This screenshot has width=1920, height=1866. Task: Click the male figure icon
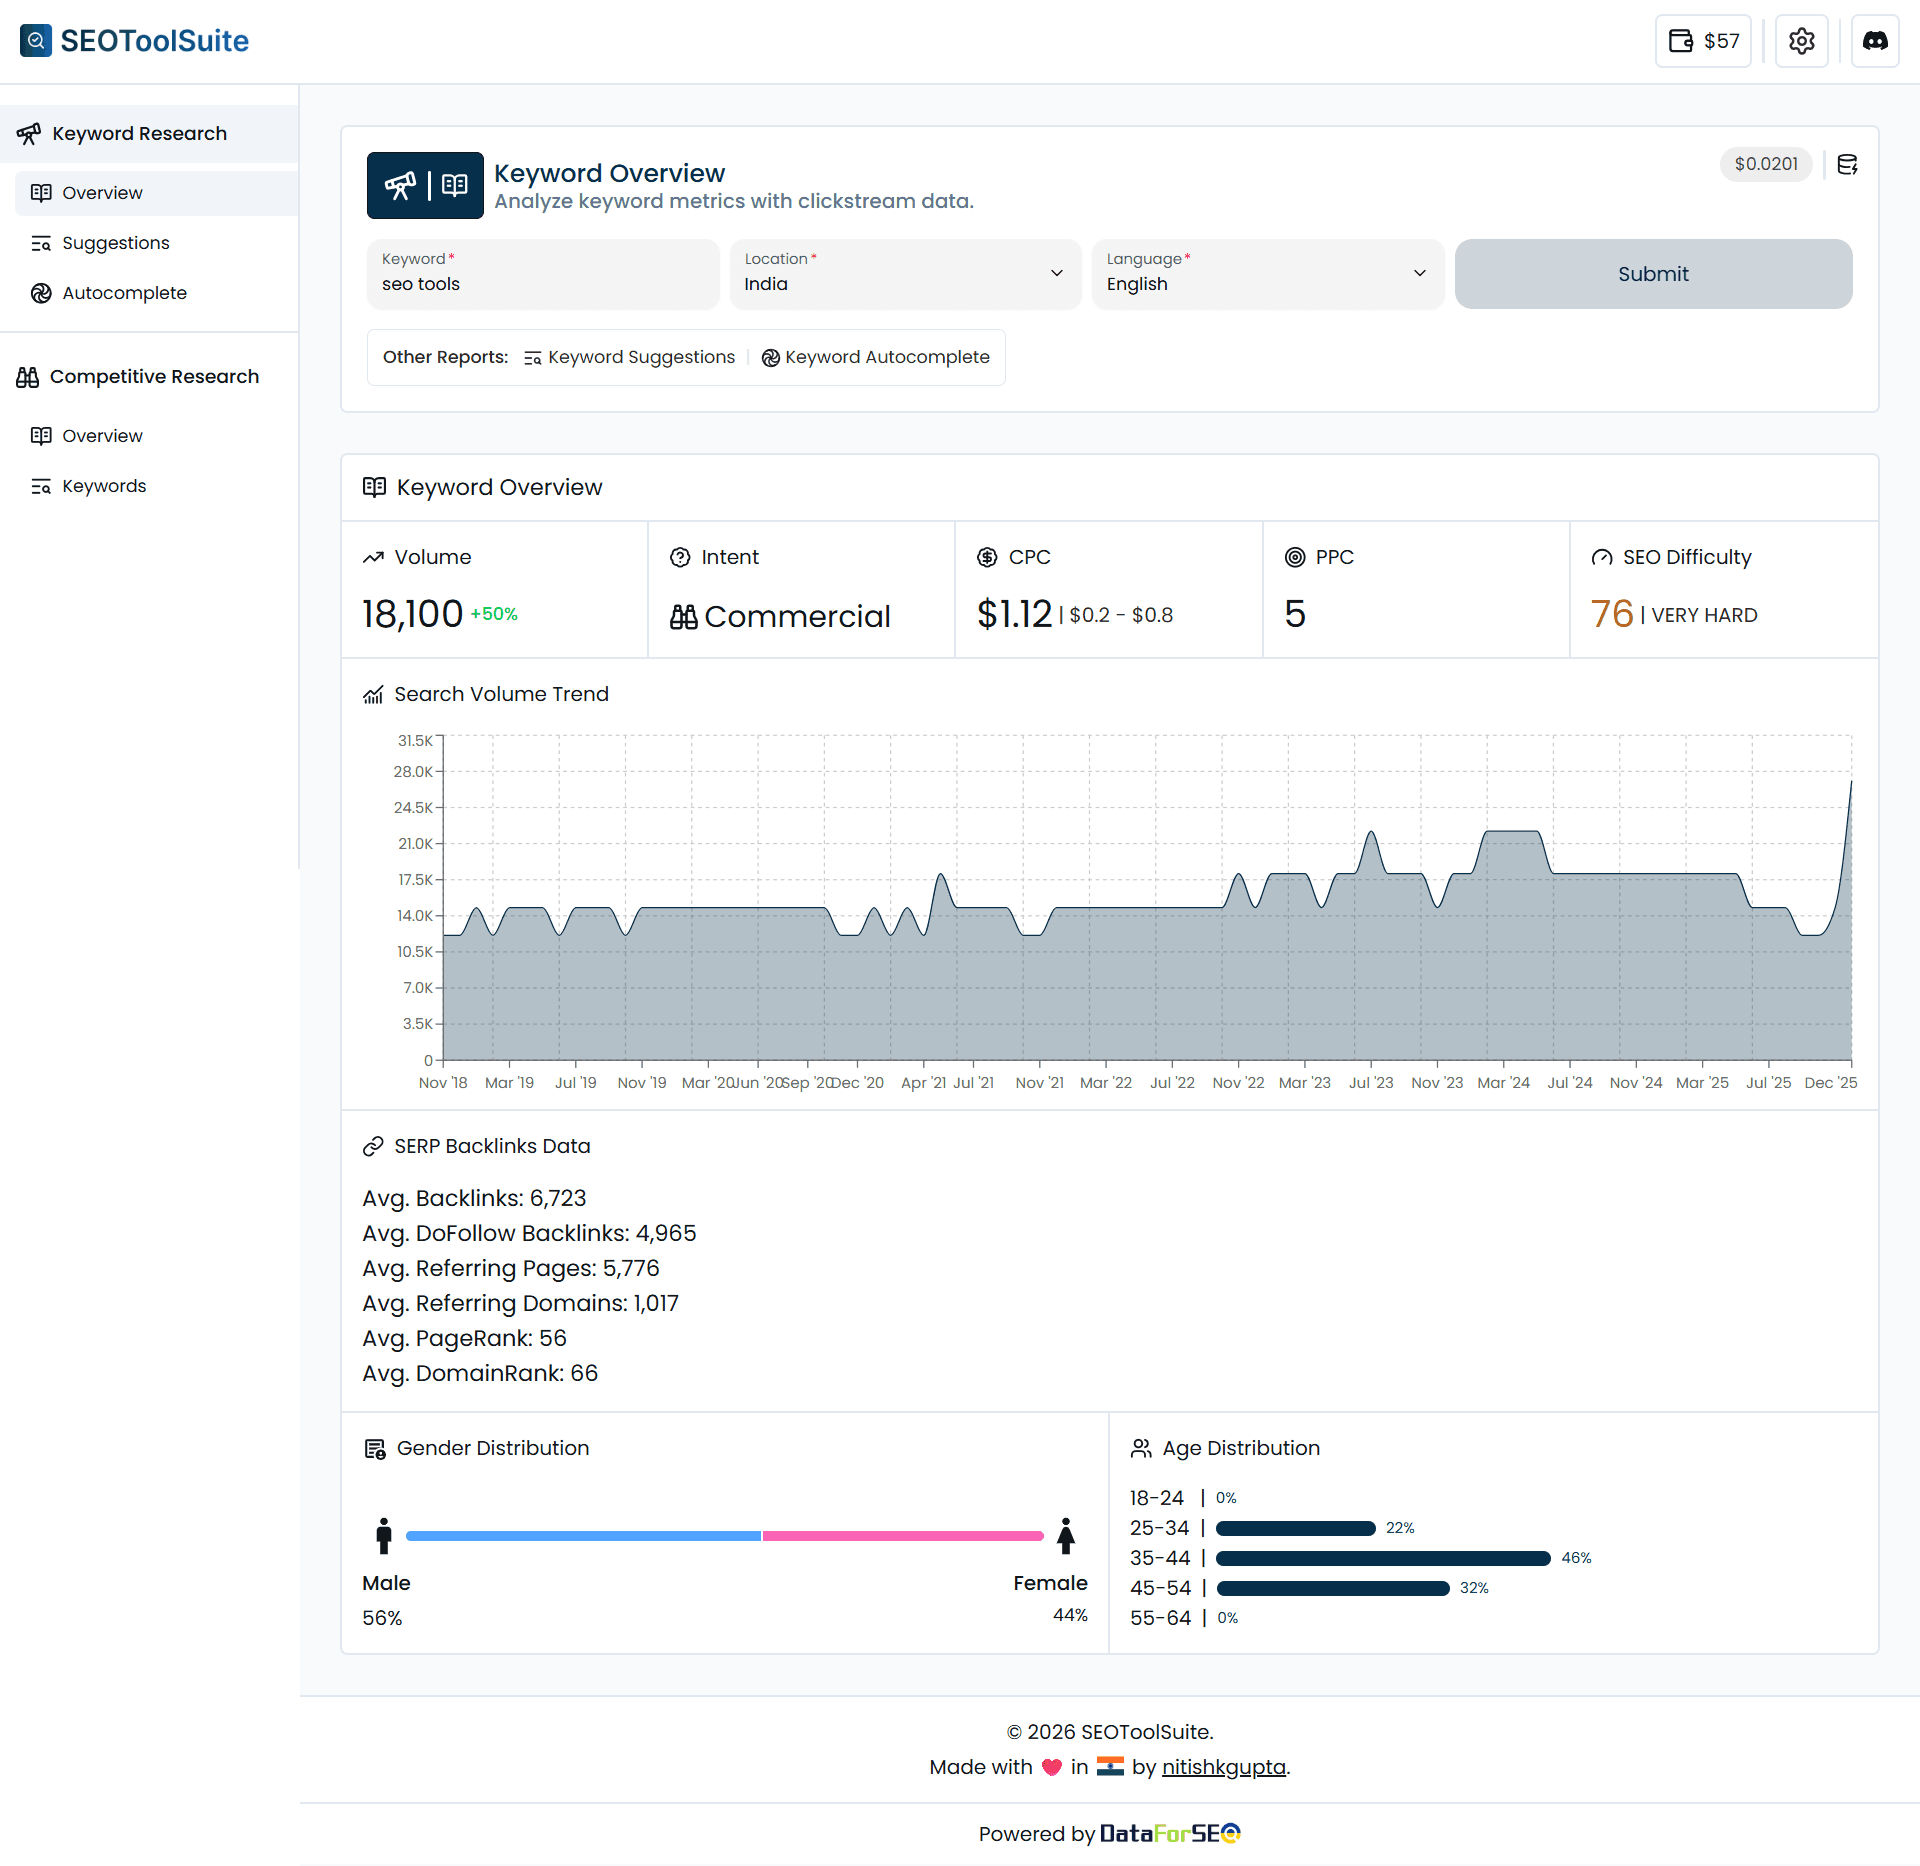(x=383, y=1536)
